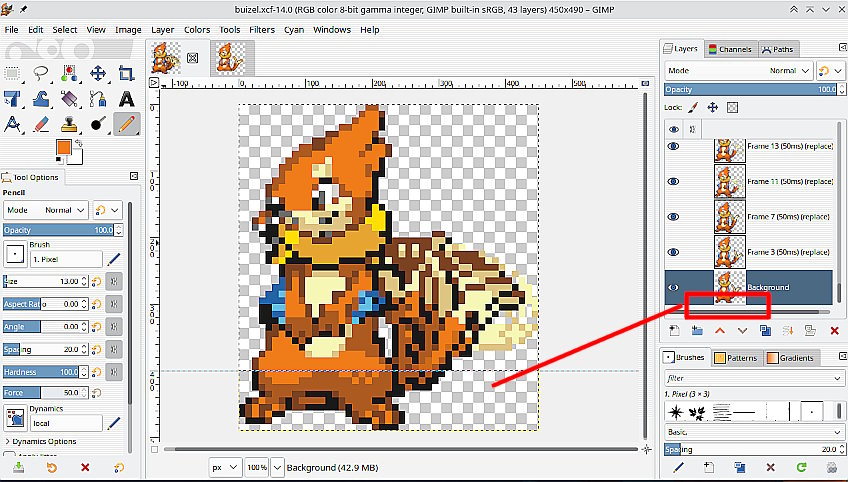Select the Pencil tool
Image resolution: width=848 pixels, height=482 pixels.
point(127,124)
